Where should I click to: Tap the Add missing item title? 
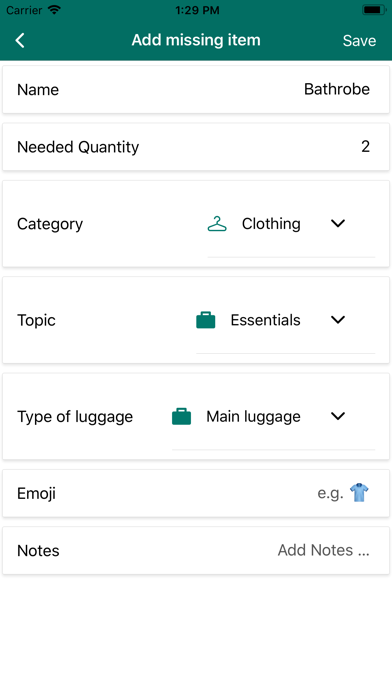point(196,40)
